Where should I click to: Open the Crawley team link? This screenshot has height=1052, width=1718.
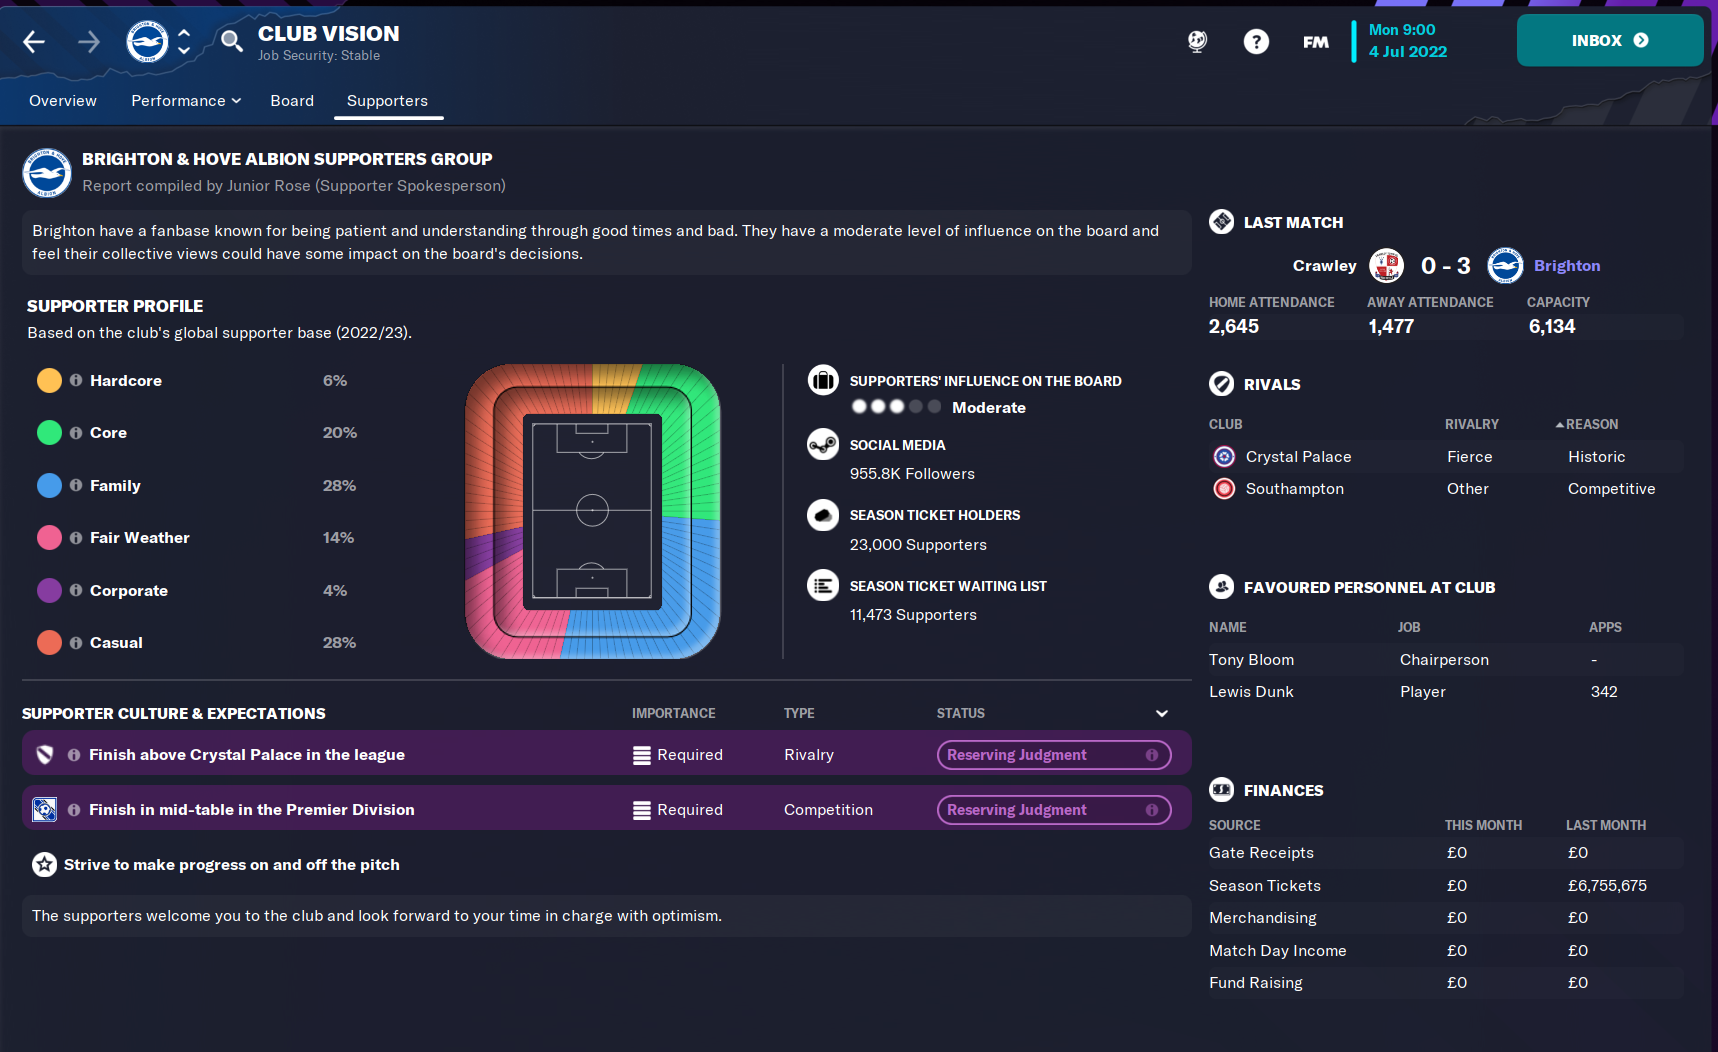pyautogui.click(x=1324, y=266)
